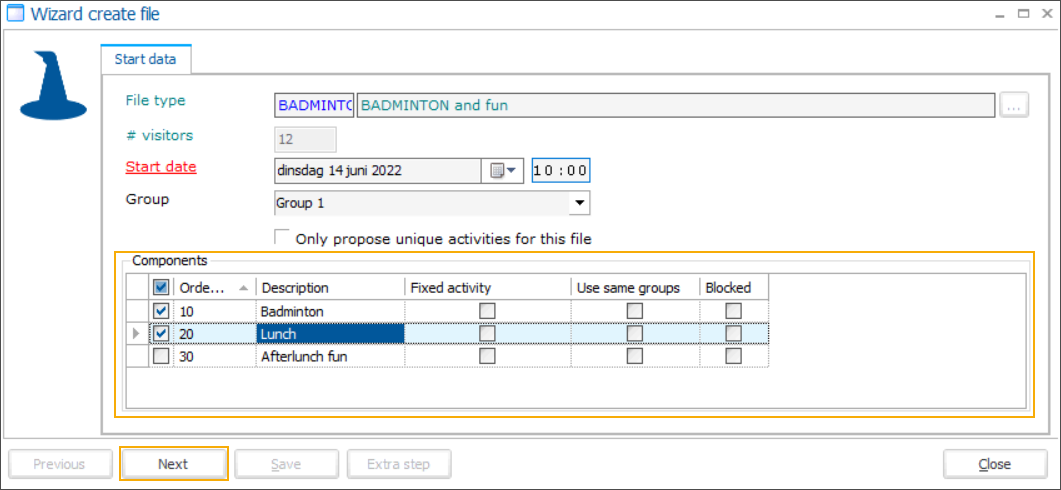
Task: Click the wizard hat icon
Action: coord(53,85)
